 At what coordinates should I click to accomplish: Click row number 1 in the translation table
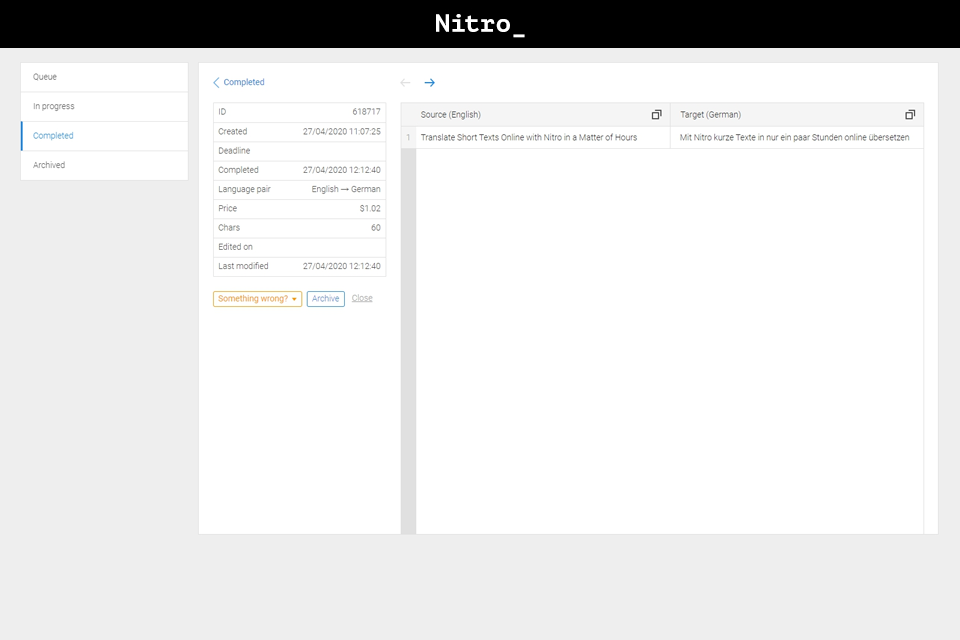click(x=409, y=137)
